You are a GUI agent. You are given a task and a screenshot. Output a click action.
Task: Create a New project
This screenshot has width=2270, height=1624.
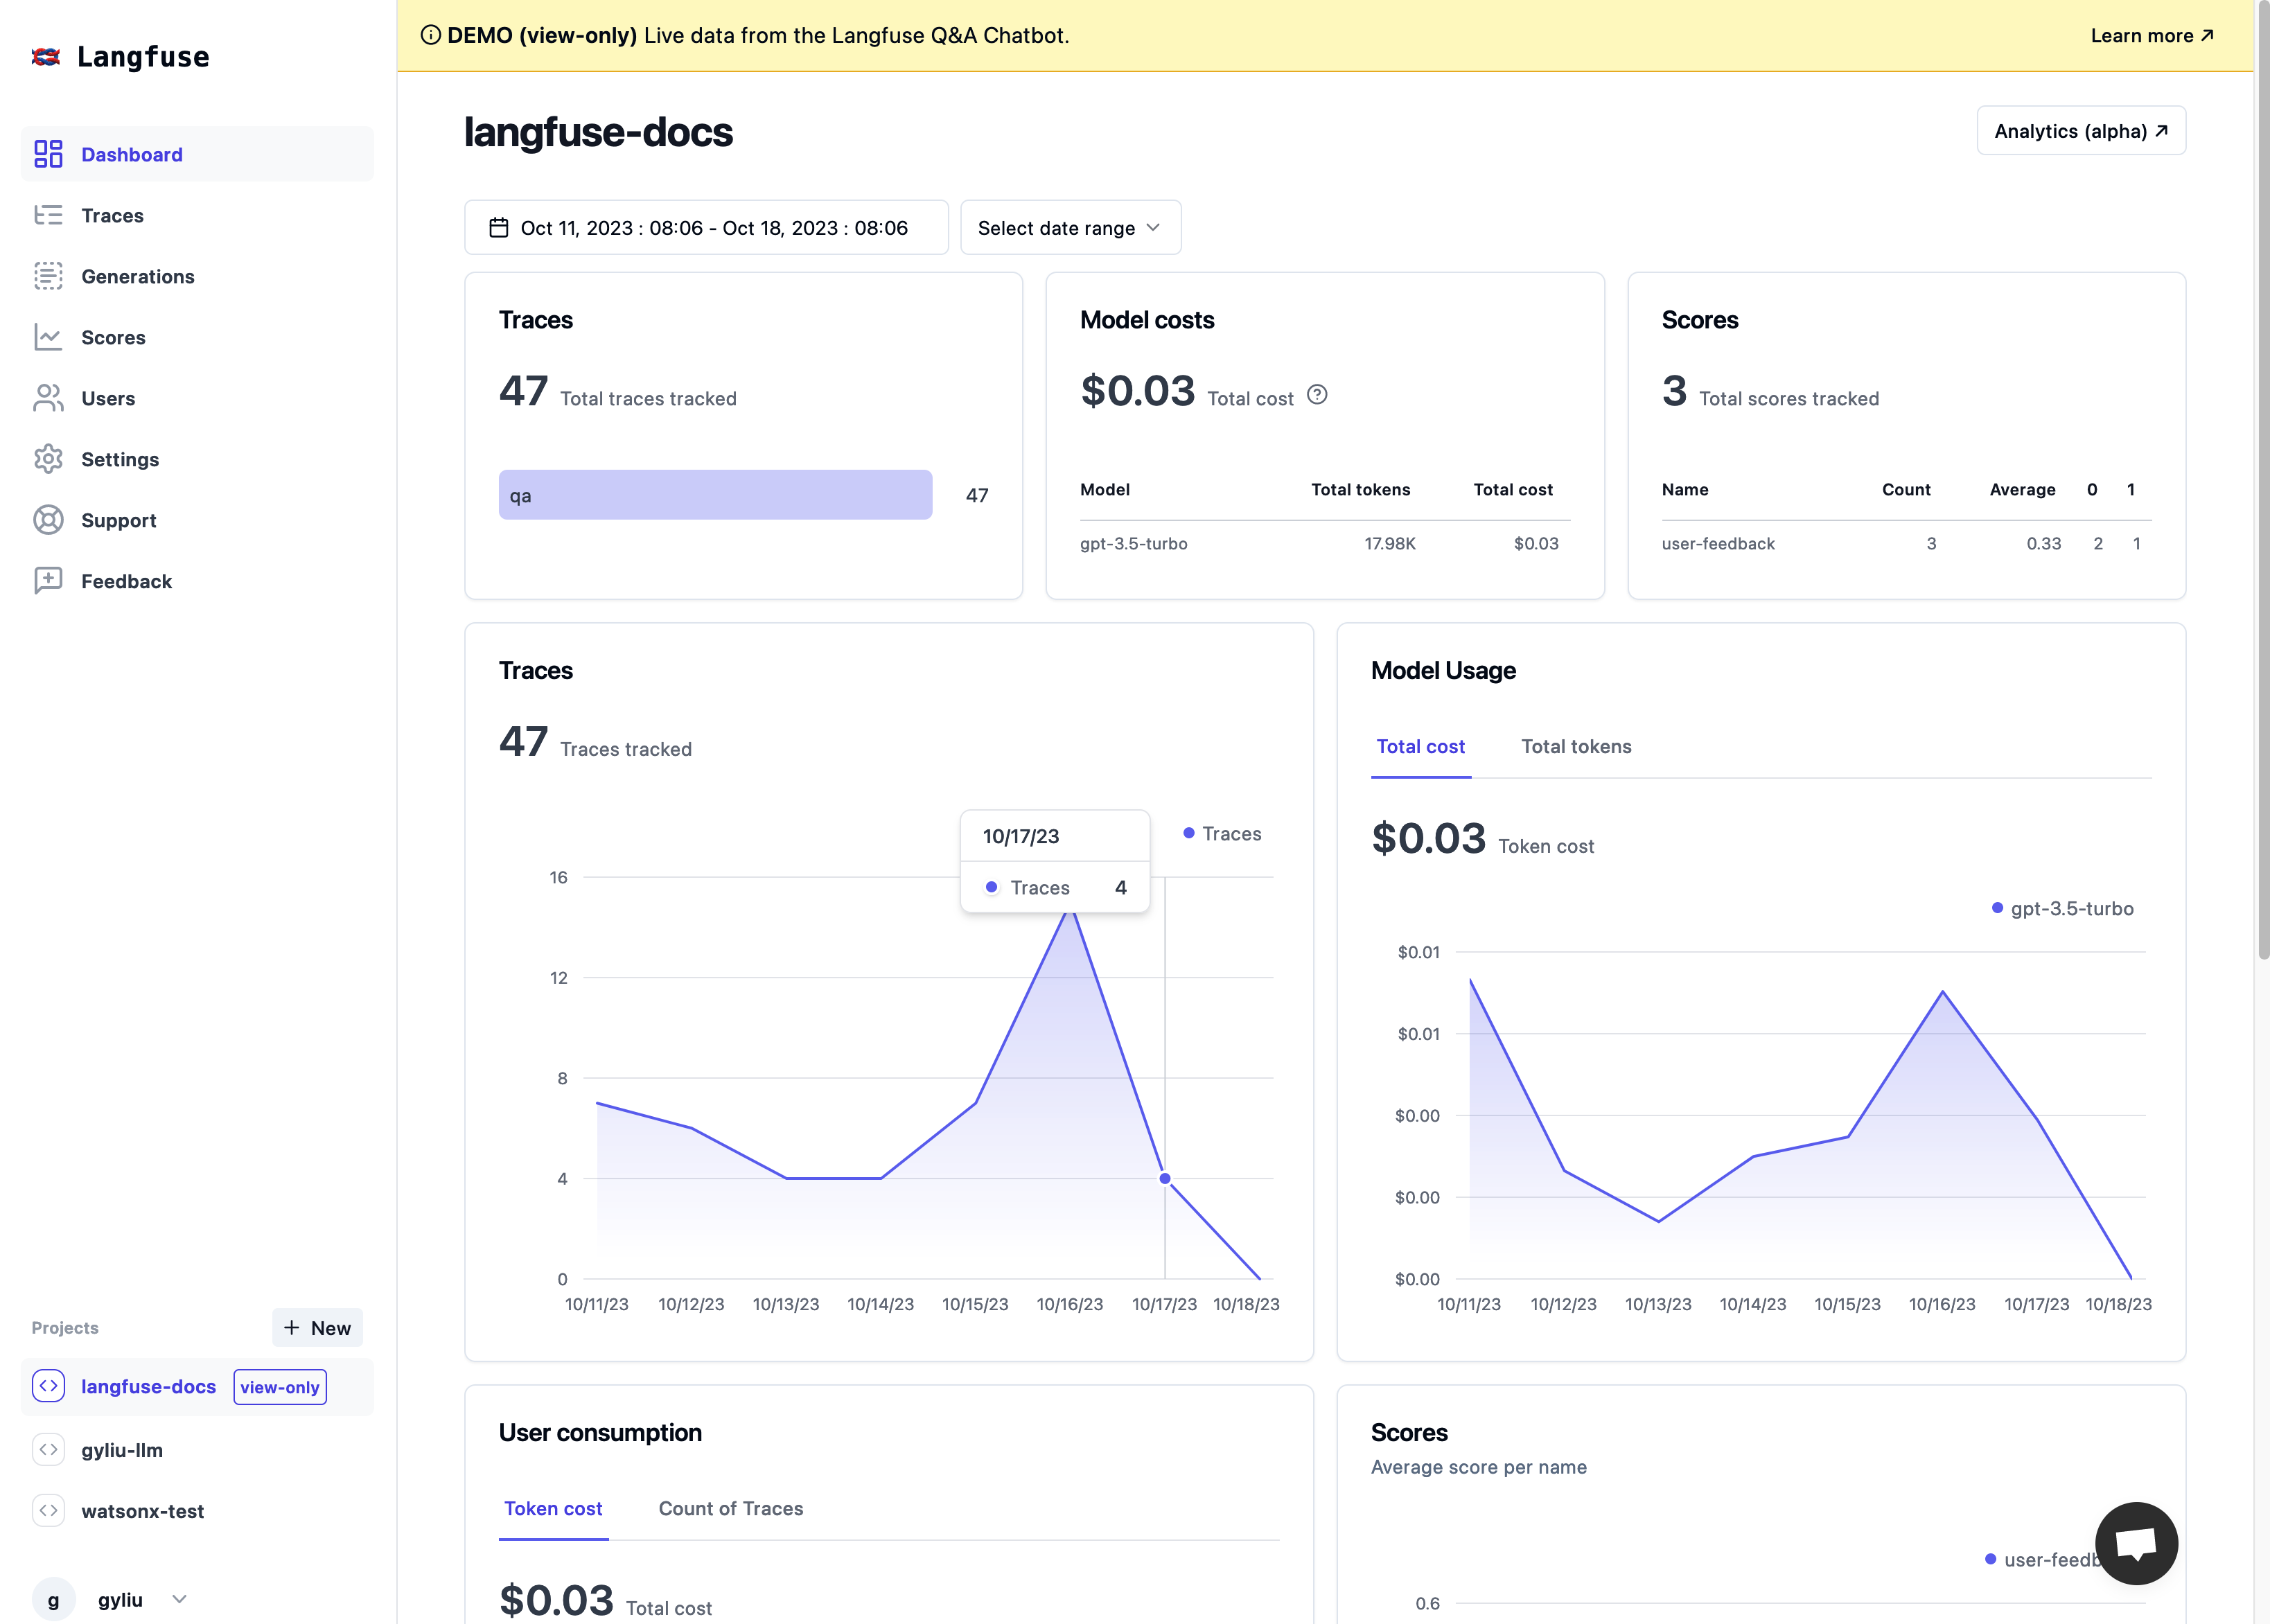(x=317, y=1327)
